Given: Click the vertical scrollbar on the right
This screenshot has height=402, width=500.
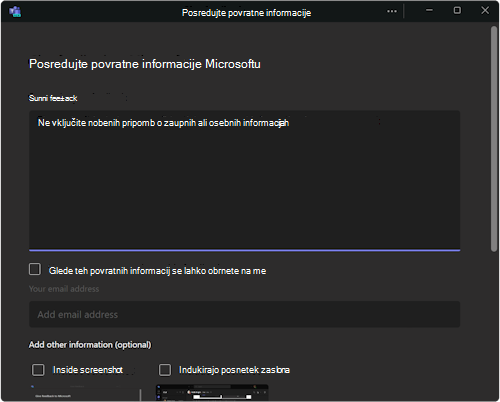Looking at the screenshot, I should (494, 138).
